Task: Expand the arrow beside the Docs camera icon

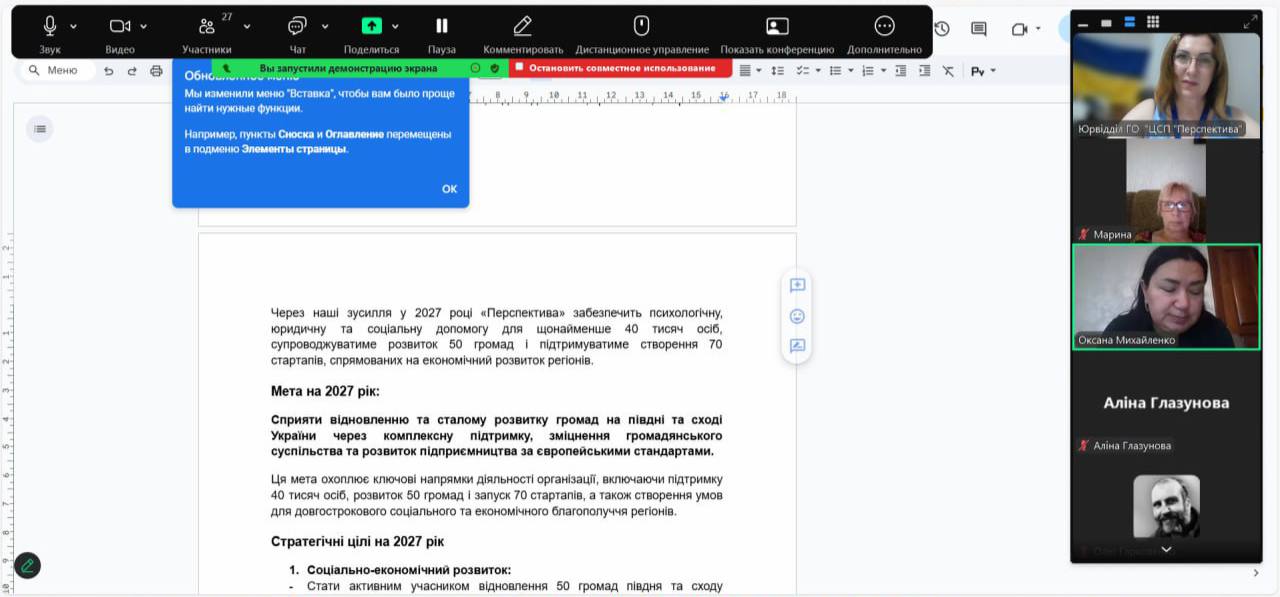Action: (x=1039, y=29)
